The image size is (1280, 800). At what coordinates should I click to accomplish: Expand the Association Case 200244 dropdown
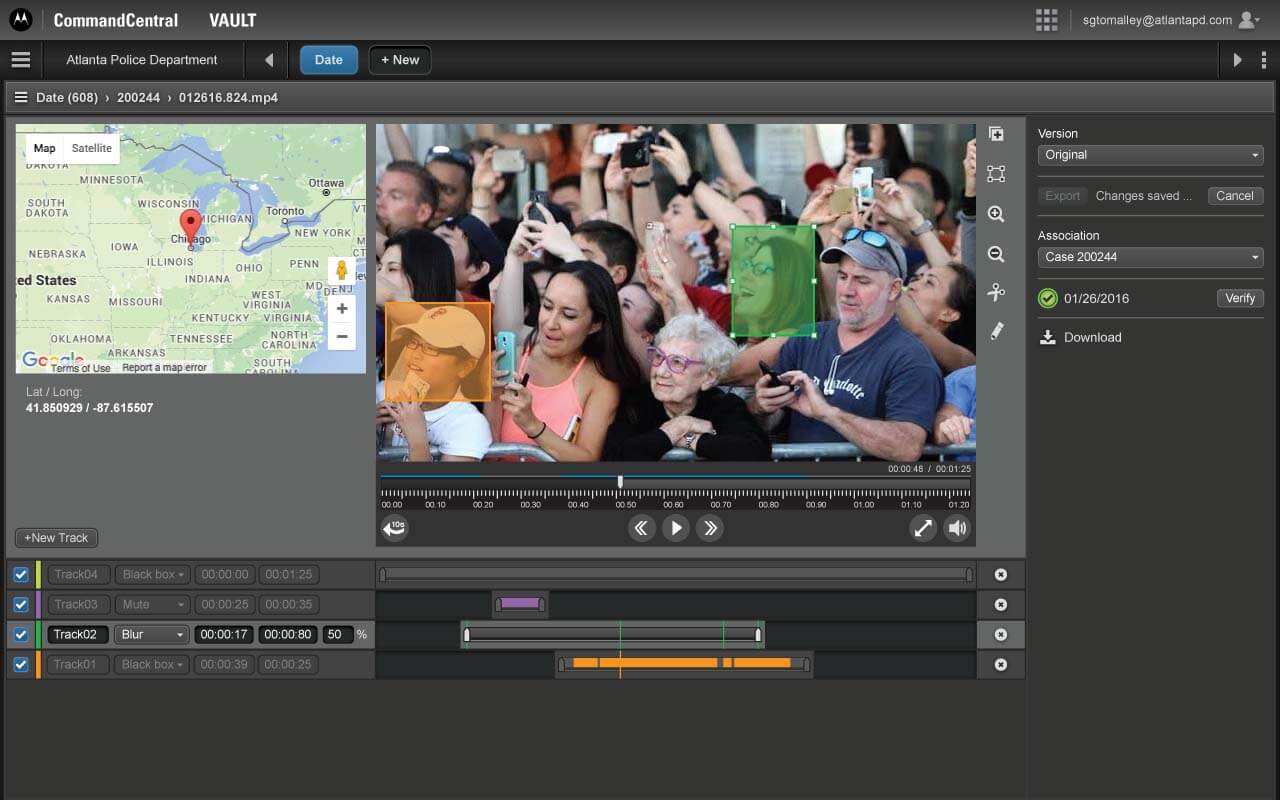tap(1150, 257)
